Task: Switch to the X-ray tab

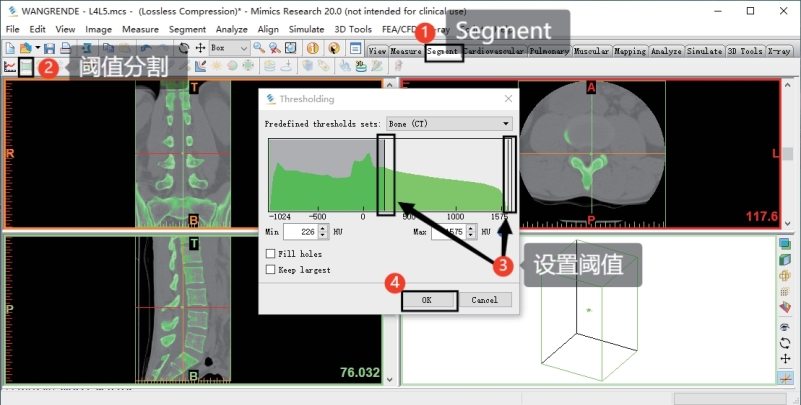Action: (779, 51)
